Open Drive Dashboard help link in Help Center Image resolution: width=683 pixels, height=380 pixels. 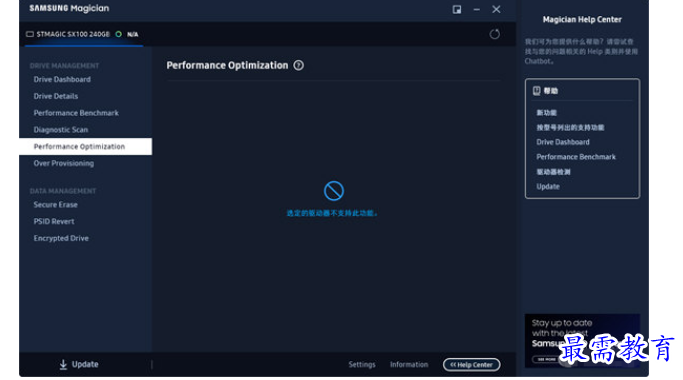563,142
